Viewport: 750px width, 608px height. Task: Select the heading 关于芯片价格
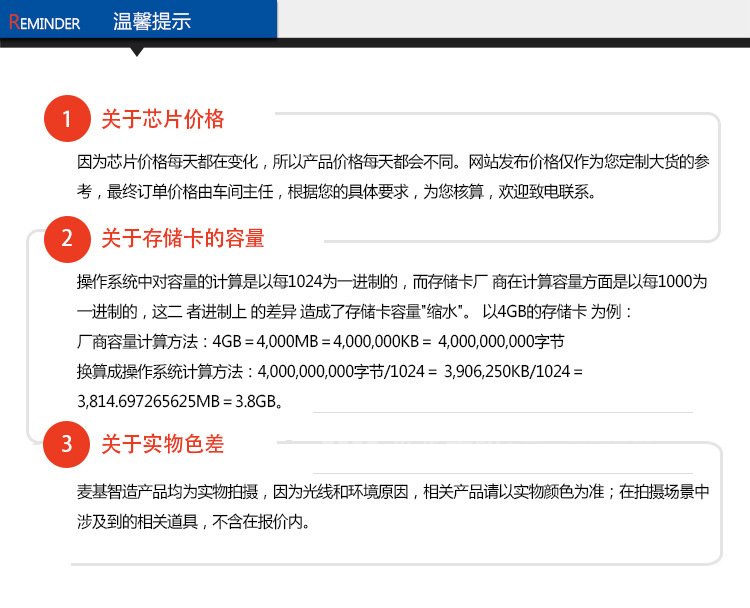pyautogui.click(x=163, y=119)
